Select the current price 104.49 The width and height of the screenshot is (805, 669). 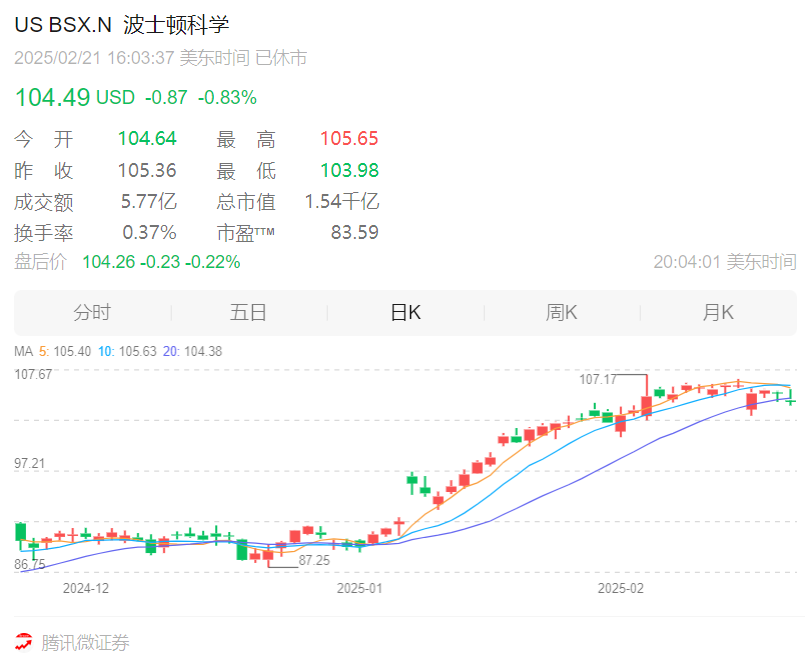(x=52, y=97)
